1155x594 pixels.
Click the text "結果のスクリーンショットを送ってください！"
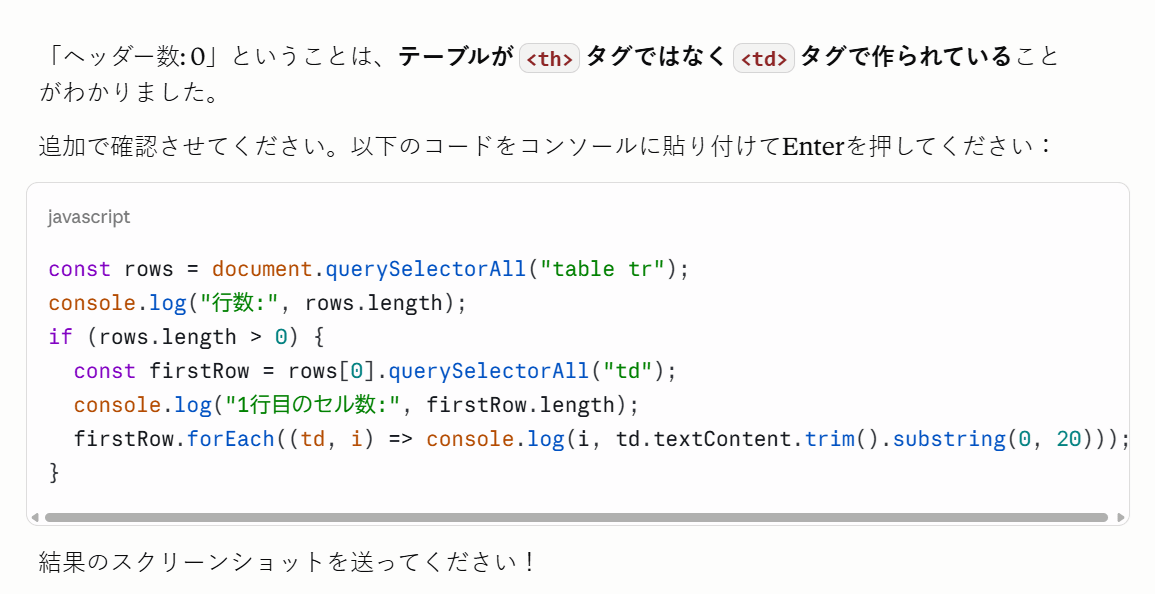[x=287, y=562]
